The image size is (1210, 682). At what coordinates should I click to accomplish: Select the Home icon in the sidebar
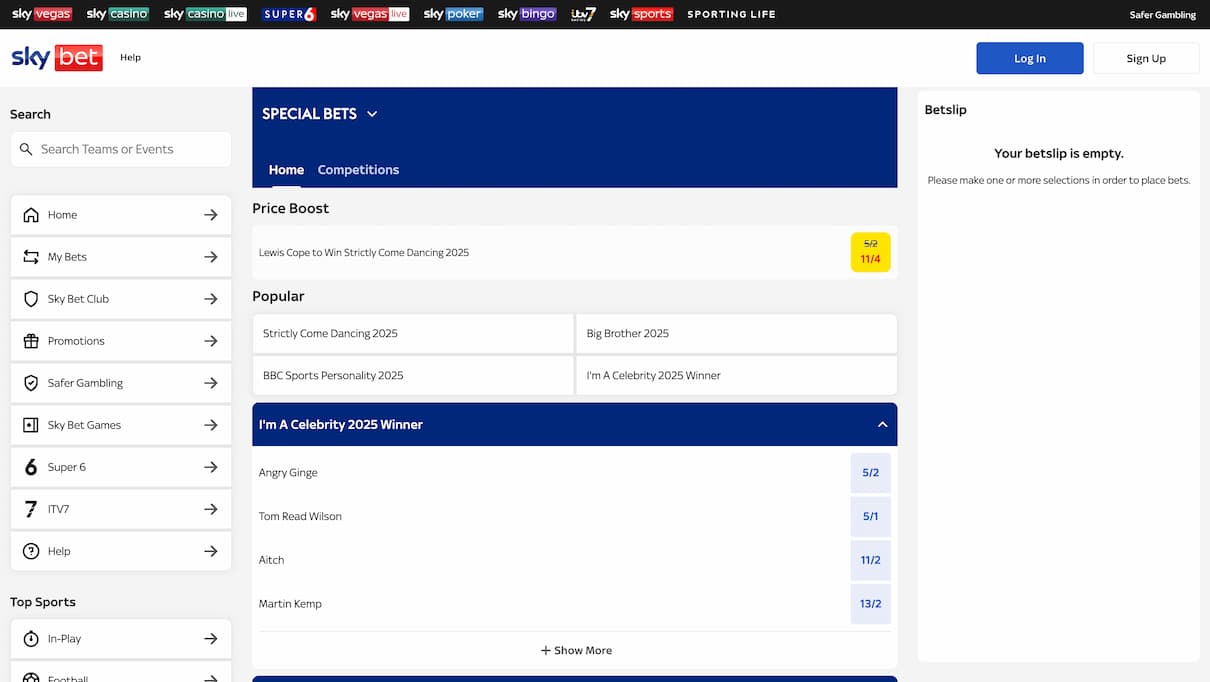[30, 214]
